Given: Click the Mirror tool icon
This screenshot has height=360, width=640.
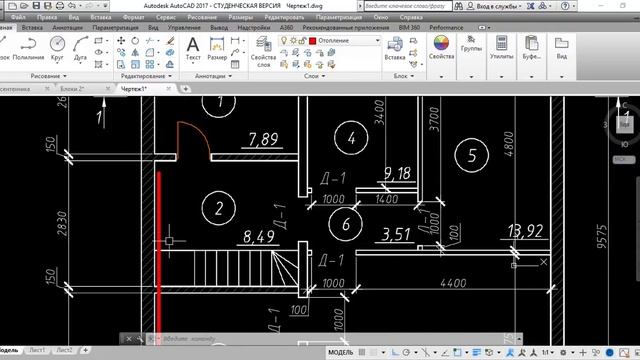Looking at the screenshot, I should (x=135, y=53).
